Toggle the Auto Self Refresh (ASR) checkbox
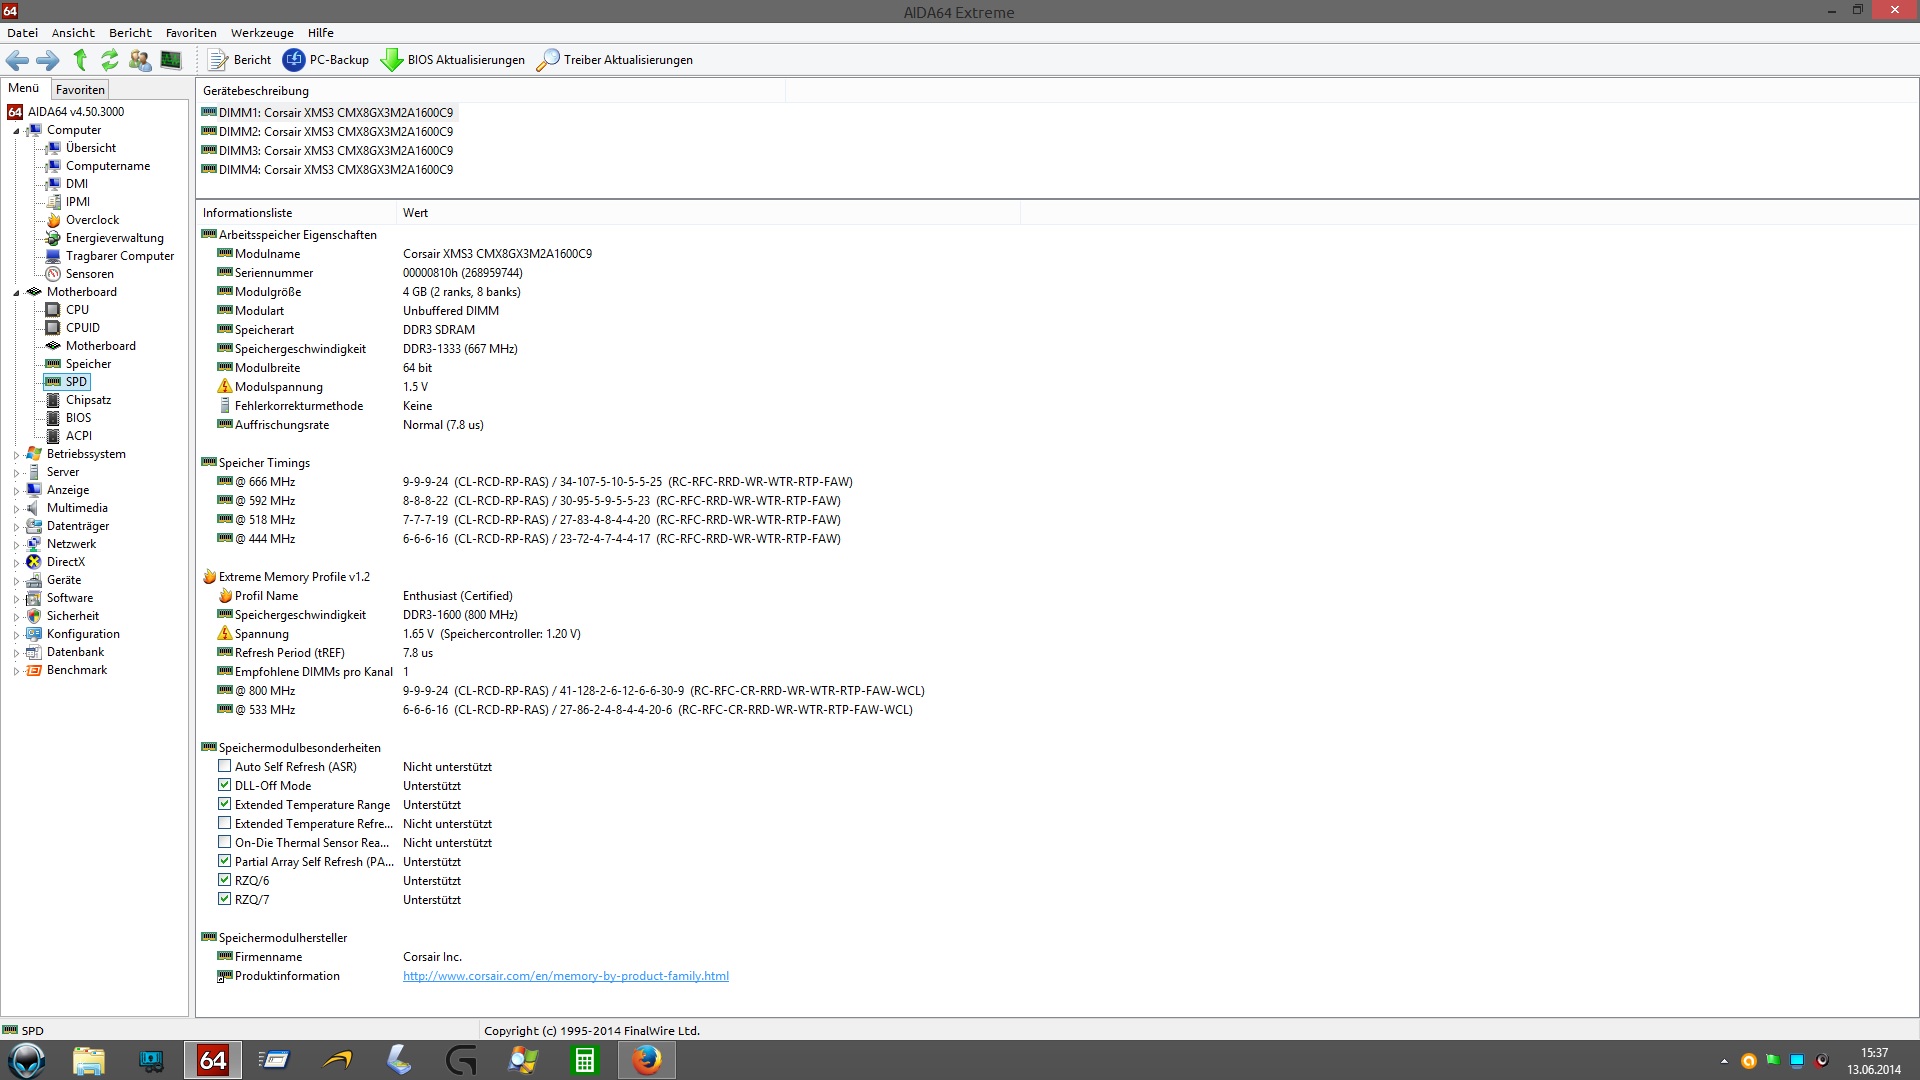The height and width of the screenshot is (1080, 1920). 225,767
